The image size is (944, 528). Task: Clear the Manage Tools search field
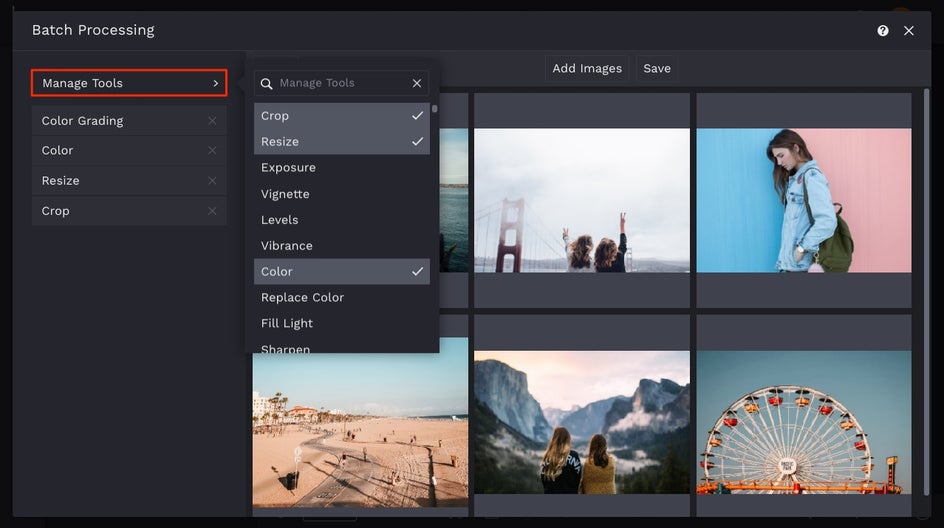[417, 83]
